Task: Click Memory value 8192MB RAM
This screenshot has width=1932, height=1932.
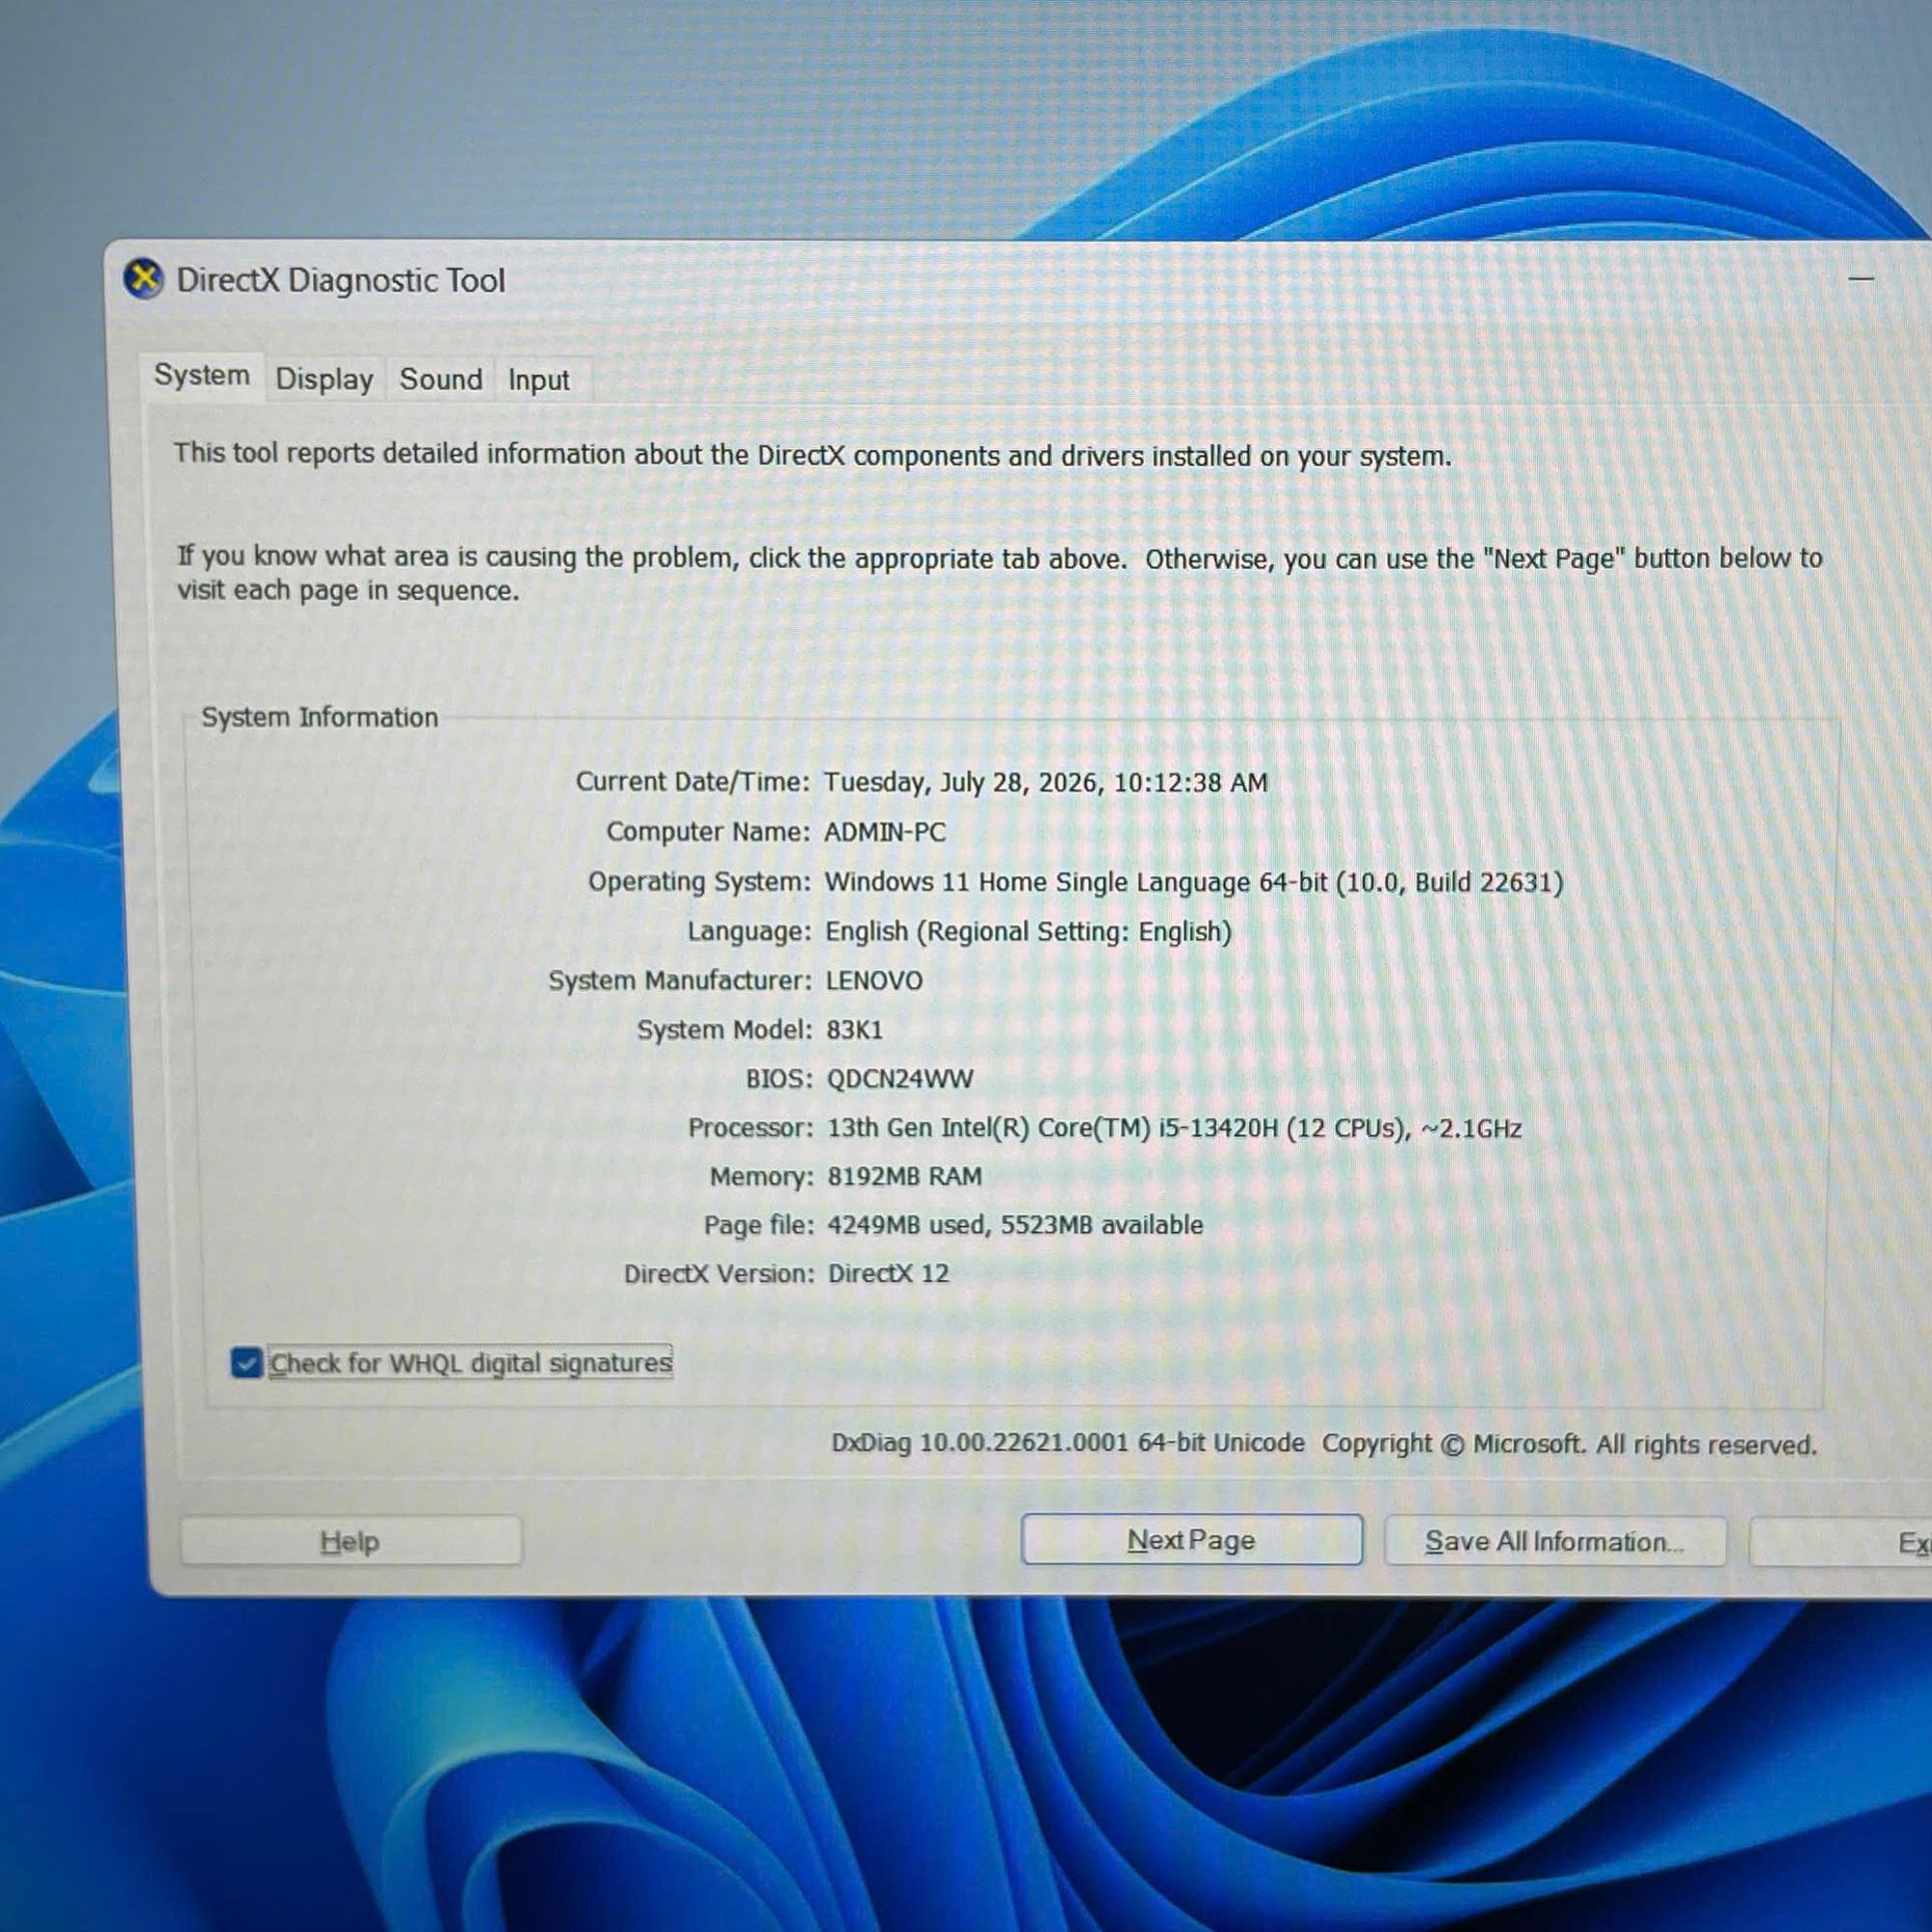Action: coord(904,1176)
